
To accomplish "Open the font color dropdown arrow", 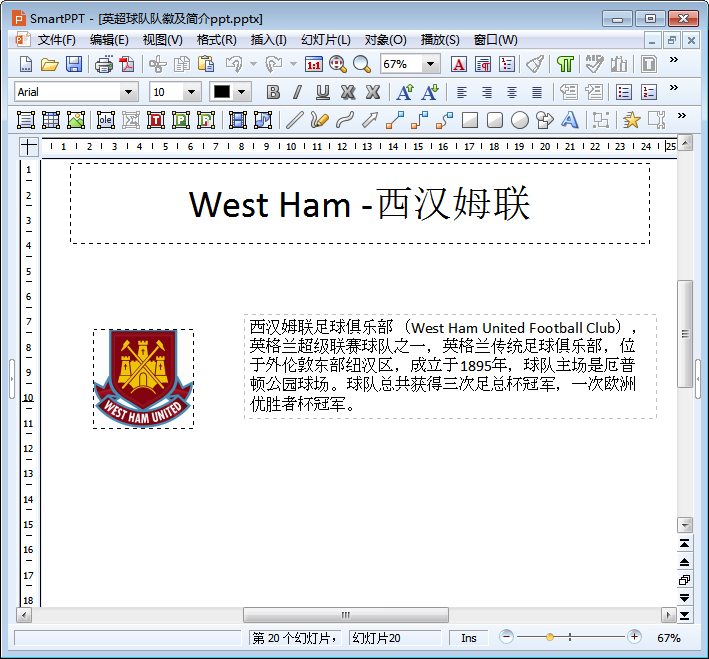I will (x=242, y=92).
